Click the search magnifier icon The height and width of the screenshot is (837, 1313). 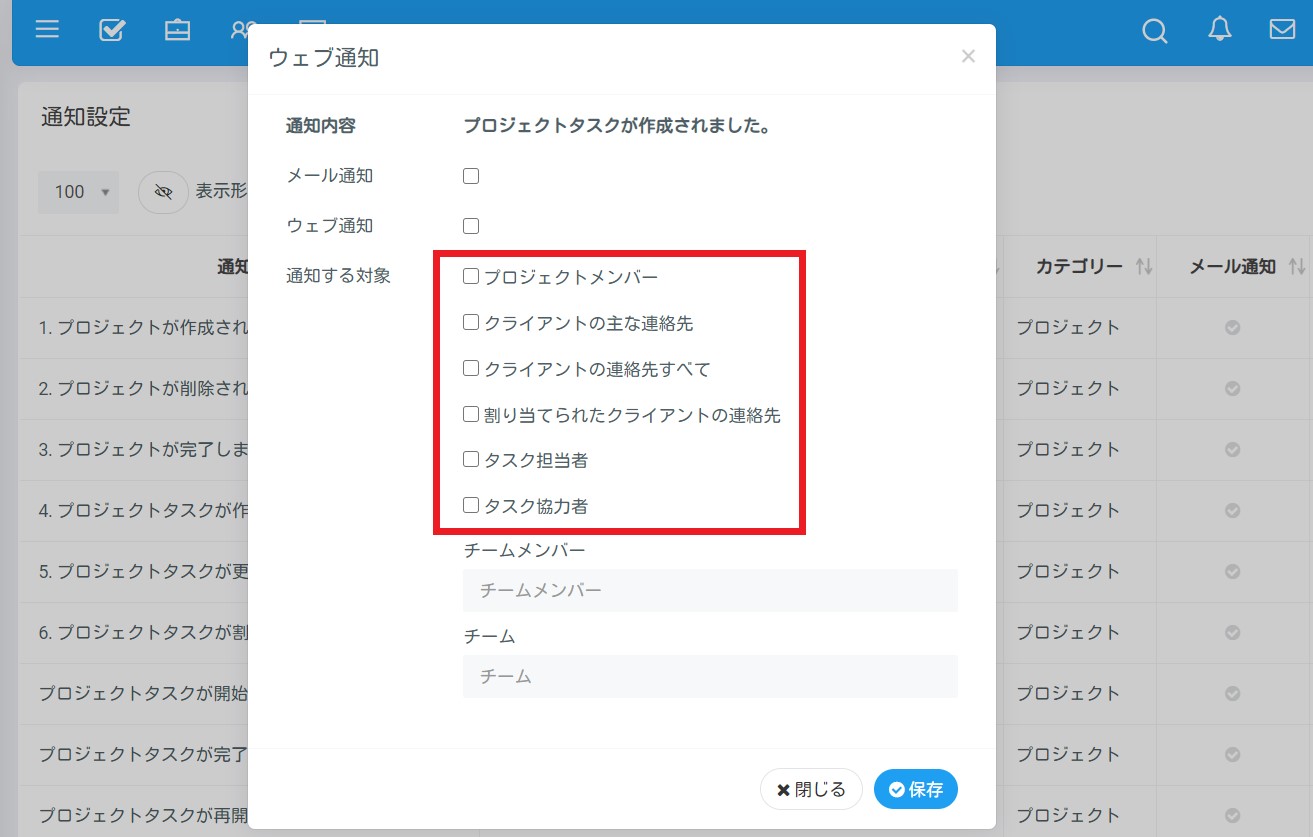[x=1155, y=31]
